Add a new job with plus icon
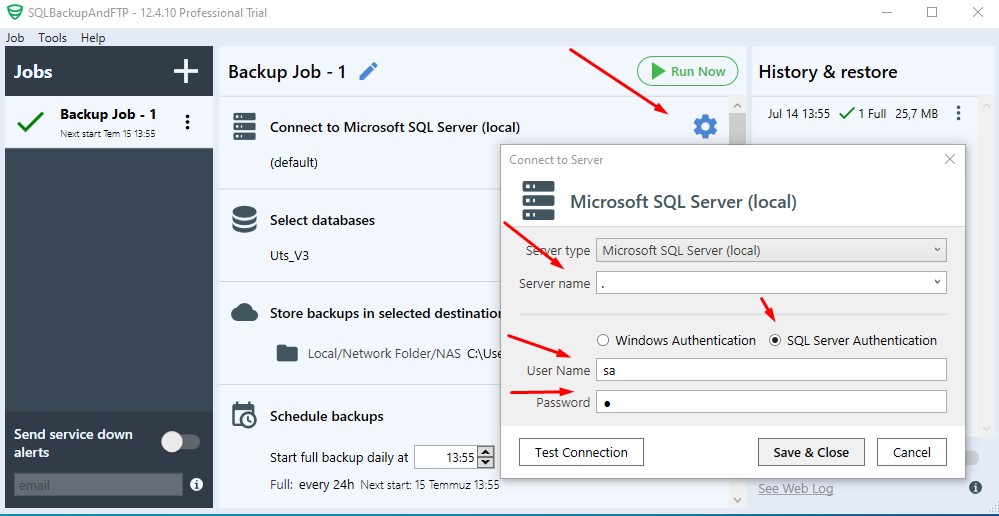 click(x=186, y=71)
